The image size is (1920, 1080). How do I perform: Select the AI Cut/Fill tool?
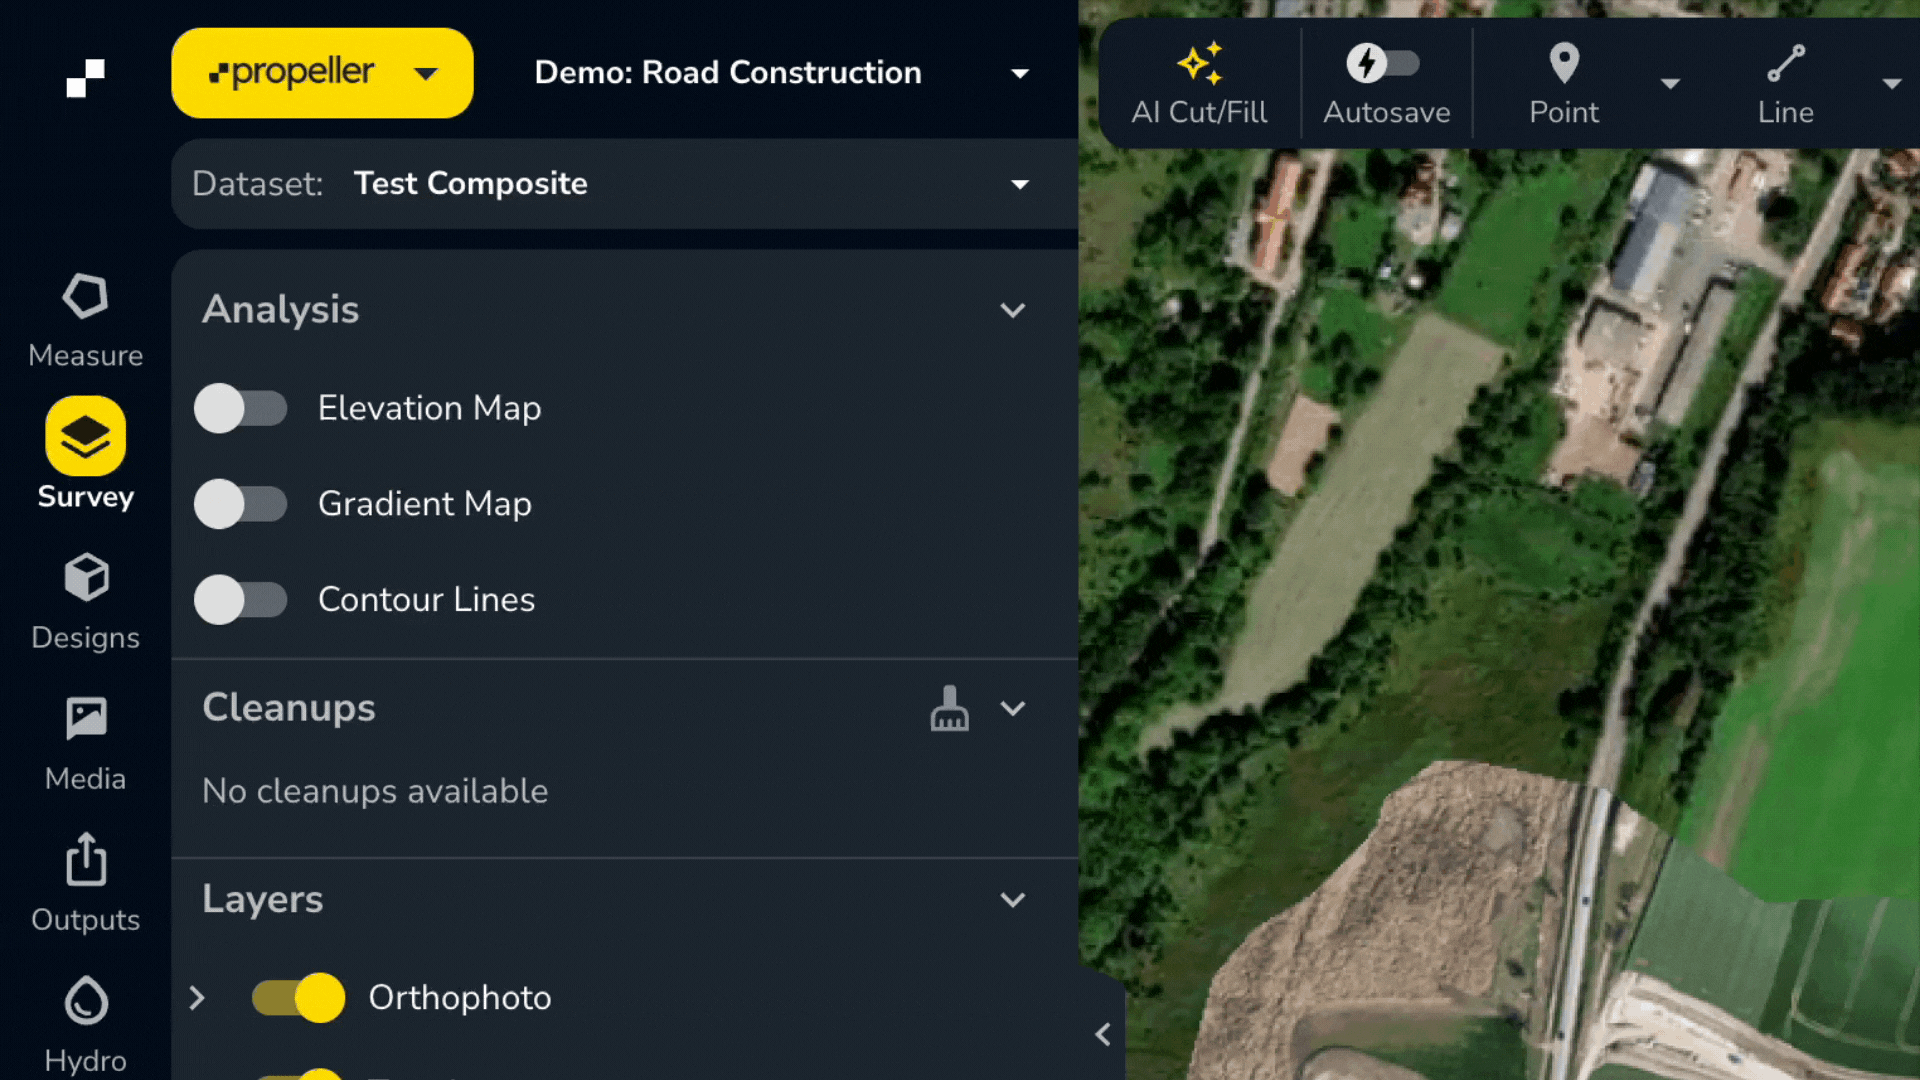1199,84
